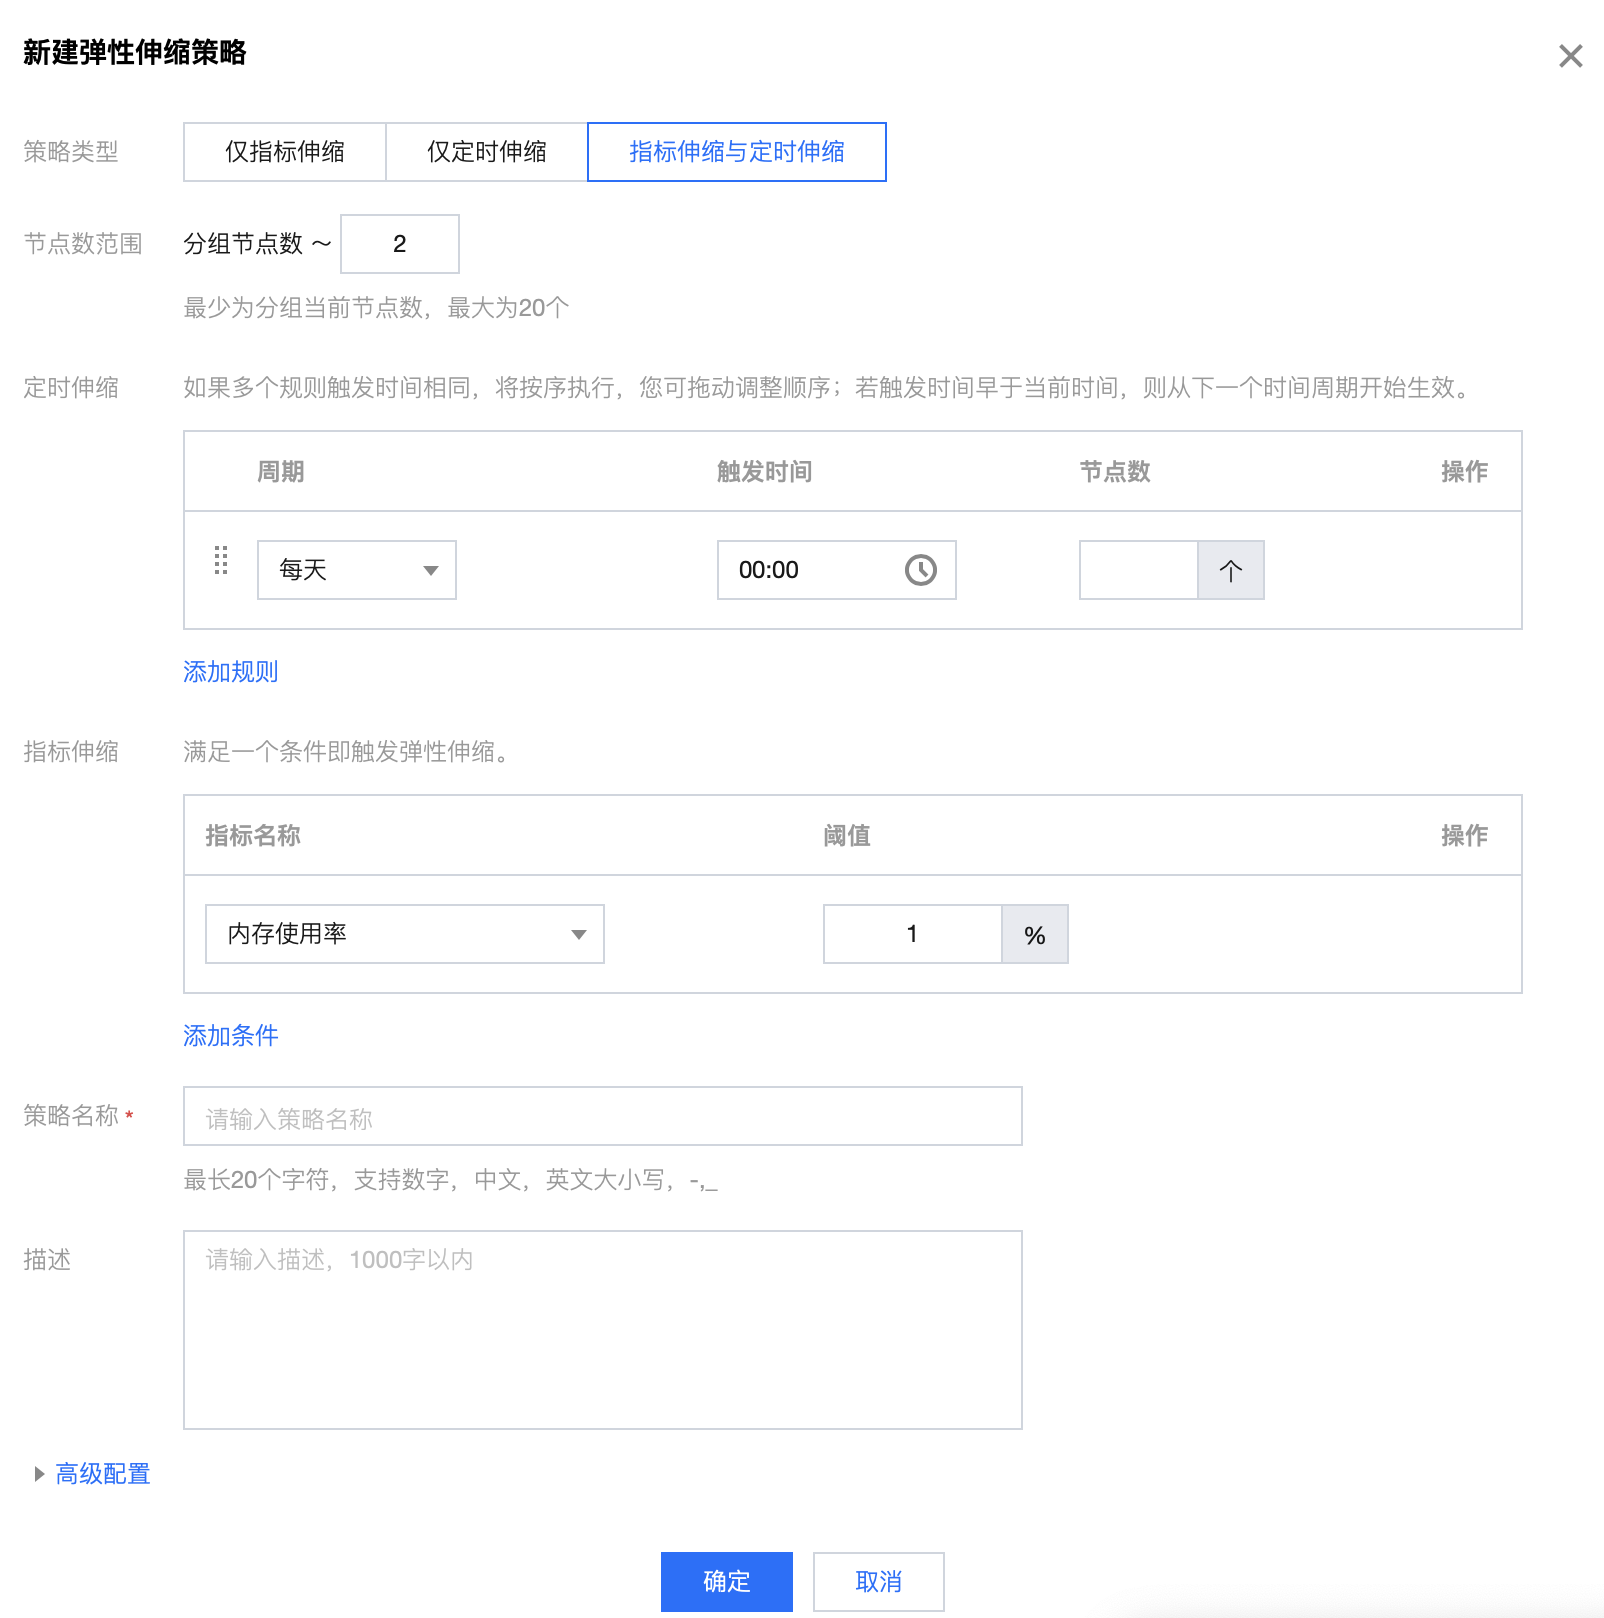Open the 每天 period dropdown

(357, 570)
